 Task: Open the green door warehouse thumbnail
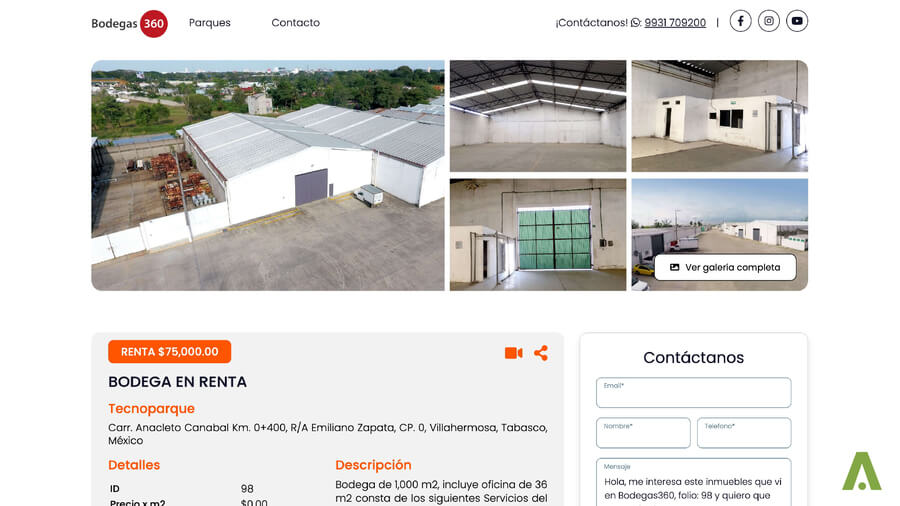point(538,235)
